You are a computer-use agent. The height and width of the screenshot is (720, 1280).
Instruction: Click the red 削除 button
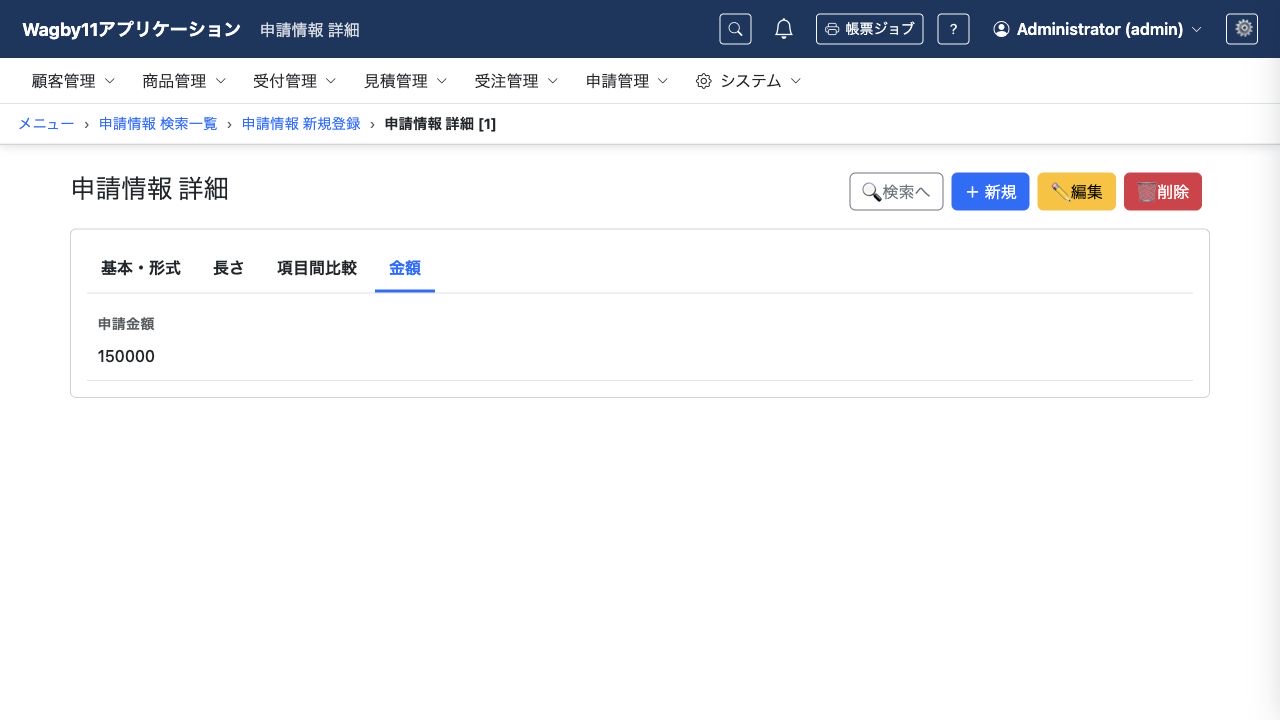(1163, 192)
